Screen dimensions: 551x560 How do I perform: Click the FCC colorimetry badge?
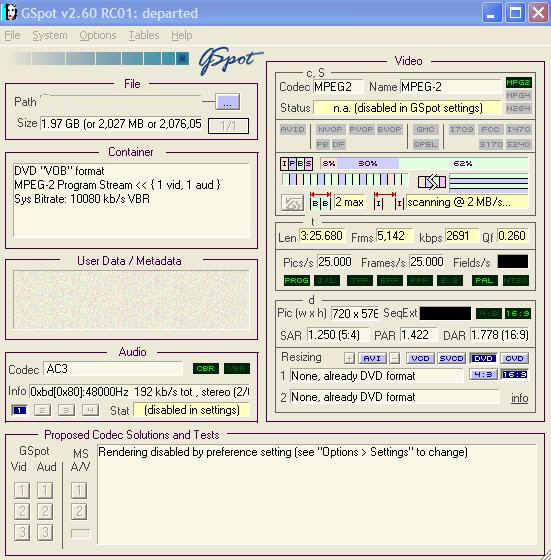pyautogui.click(x=490, y=129)
